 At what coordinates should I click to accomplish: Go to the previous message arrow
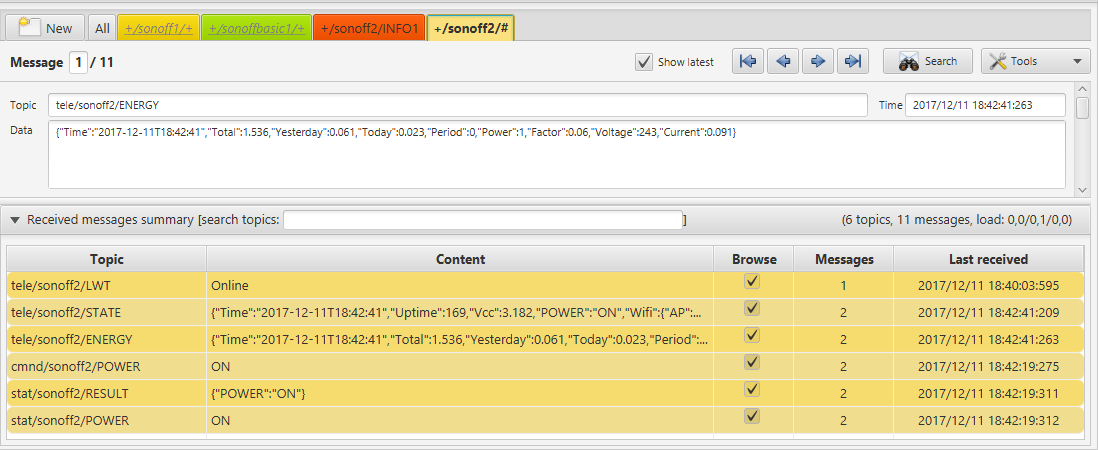784,62
